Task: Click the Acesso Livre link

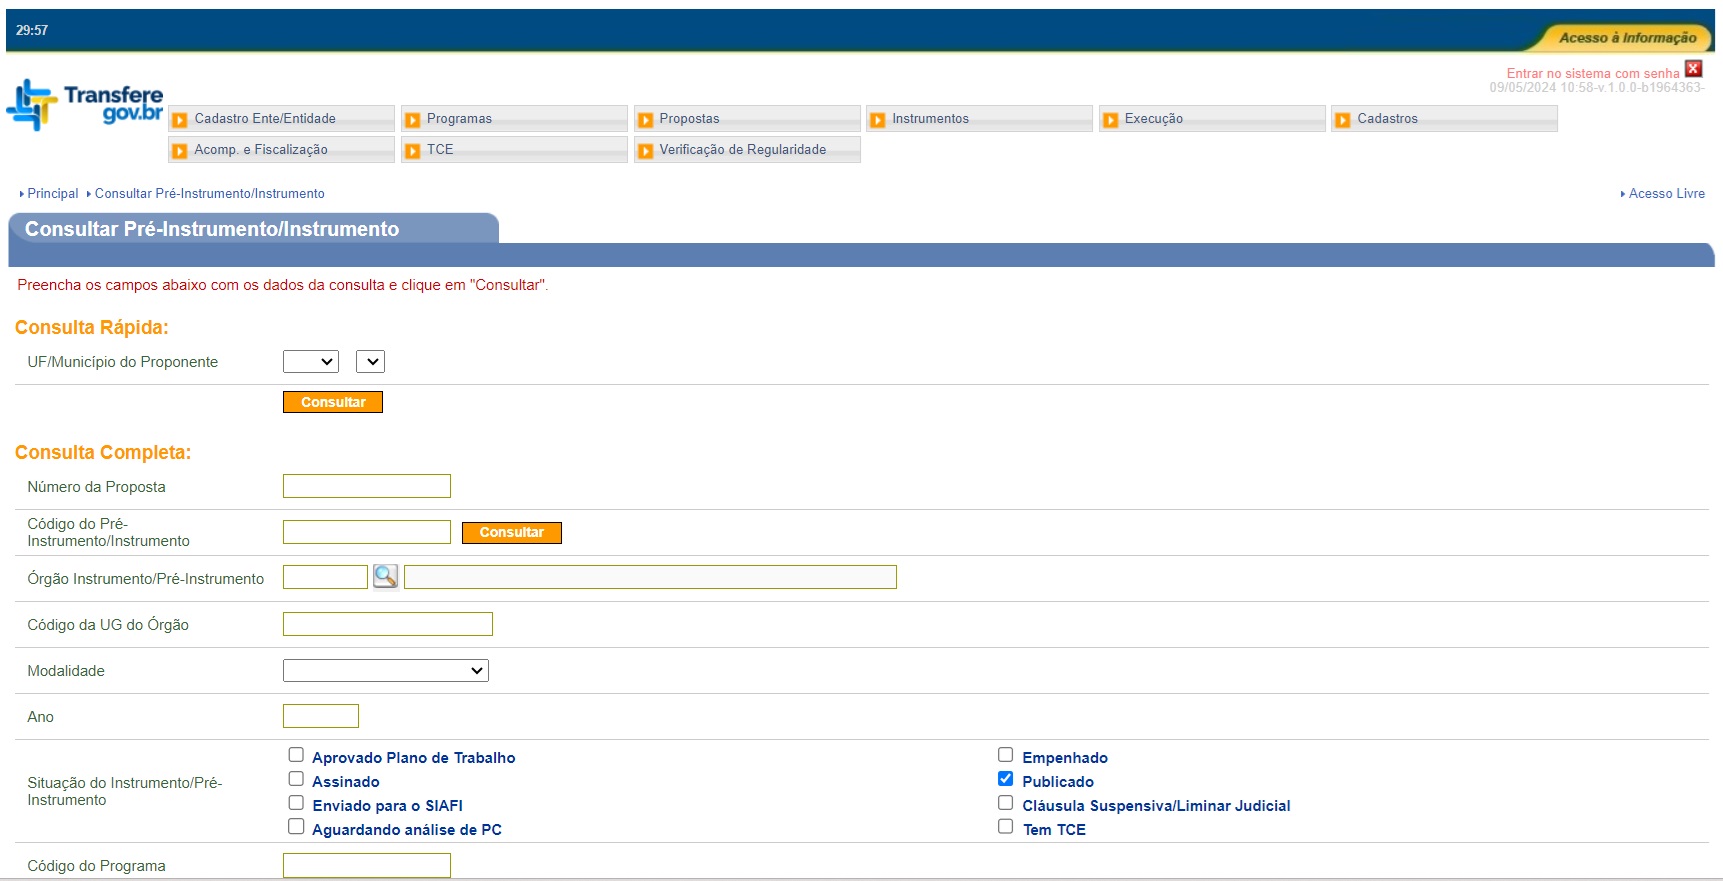Action: click(1666, 194)
